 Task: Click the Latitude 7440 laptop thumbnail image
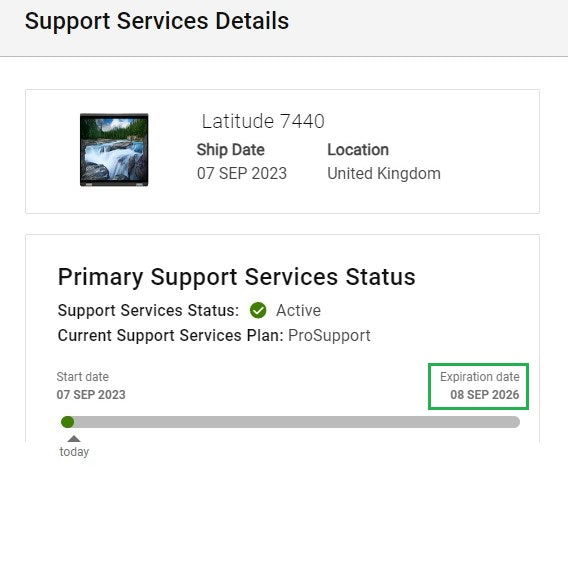pos(114,150)
